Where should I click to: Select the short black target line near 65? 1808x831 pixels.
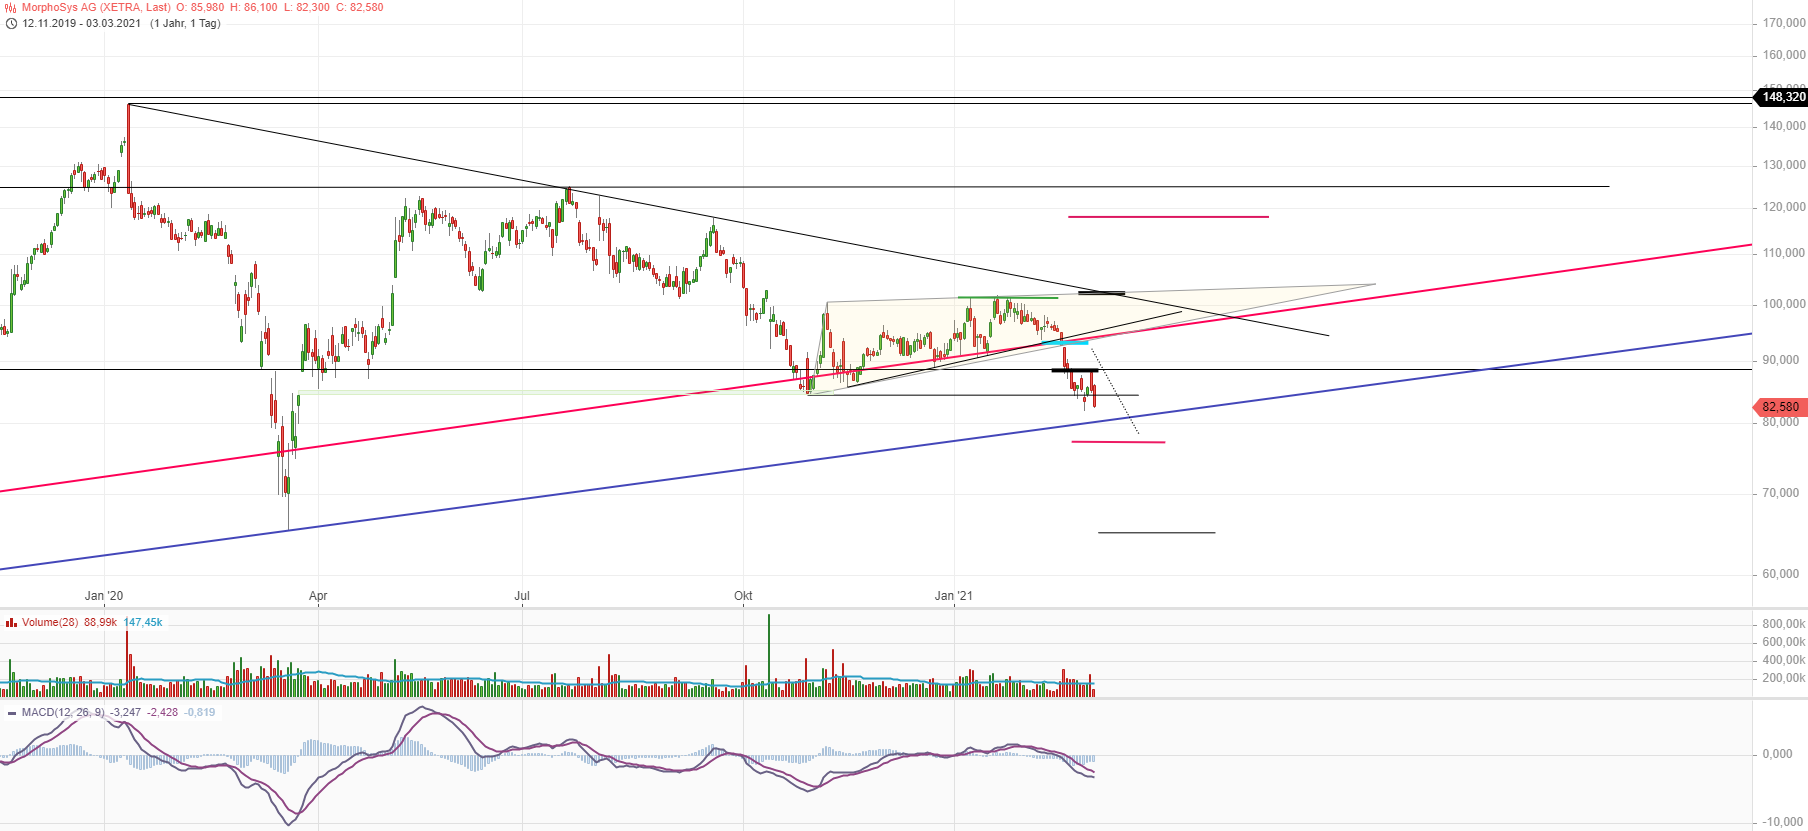[x=1157, y=533]
